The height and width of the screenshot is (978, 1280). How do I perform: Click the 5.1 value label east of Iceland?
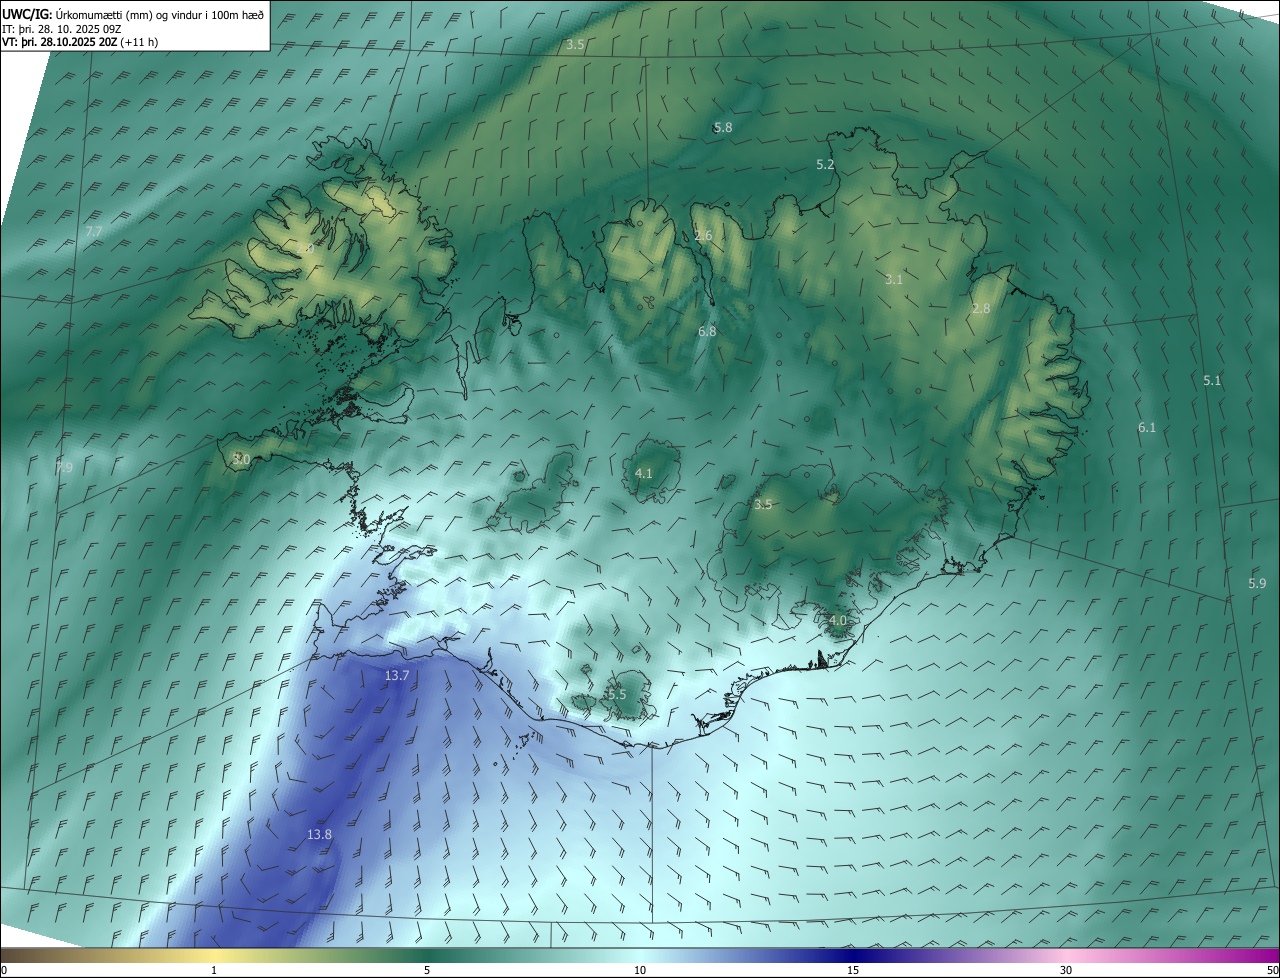coord(1212,381)
